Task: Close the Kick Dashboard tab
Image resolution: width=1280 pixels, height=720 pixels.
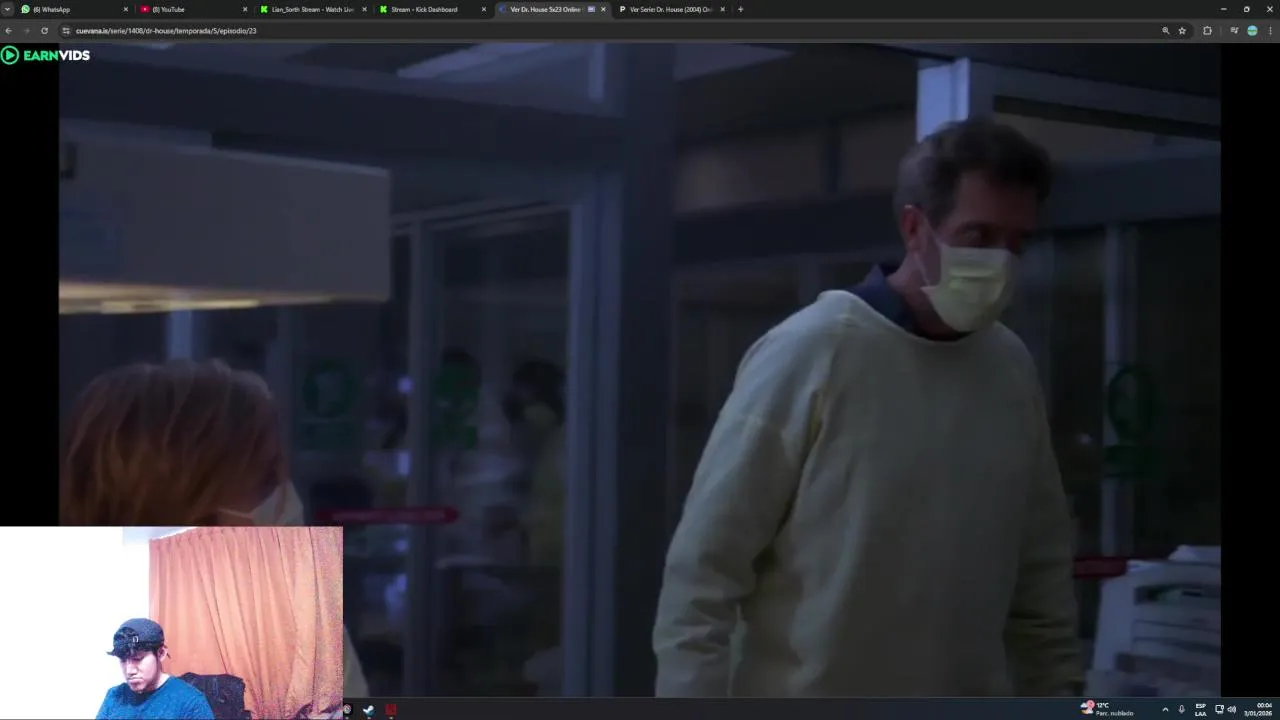Action: point(484,9)
